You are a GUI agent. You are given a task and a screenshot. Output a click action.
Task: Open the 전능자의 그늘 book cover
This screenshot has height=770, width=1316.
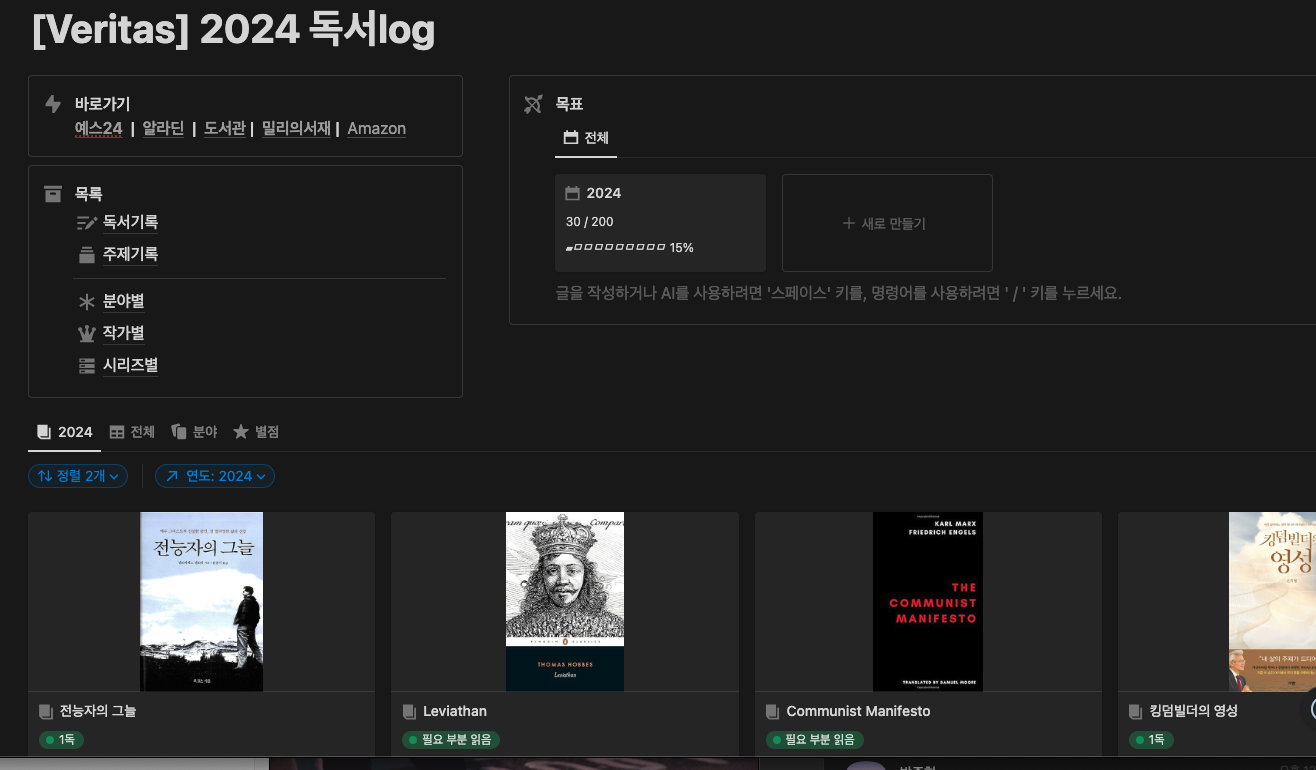[201, 602]
